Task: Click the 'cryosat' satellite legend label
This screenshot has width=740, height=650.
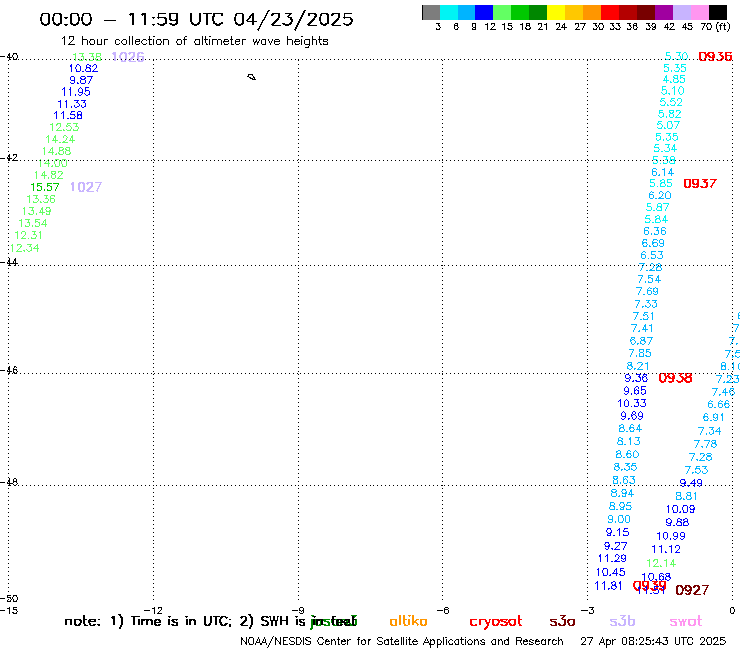Action: [x=496, y=622]
